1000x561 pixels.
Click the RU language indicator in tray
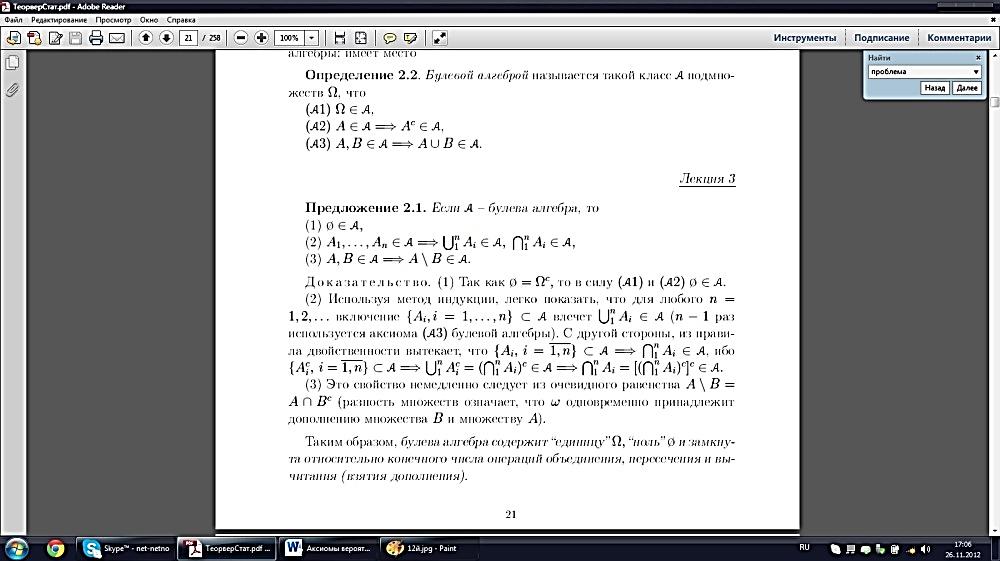804,548
